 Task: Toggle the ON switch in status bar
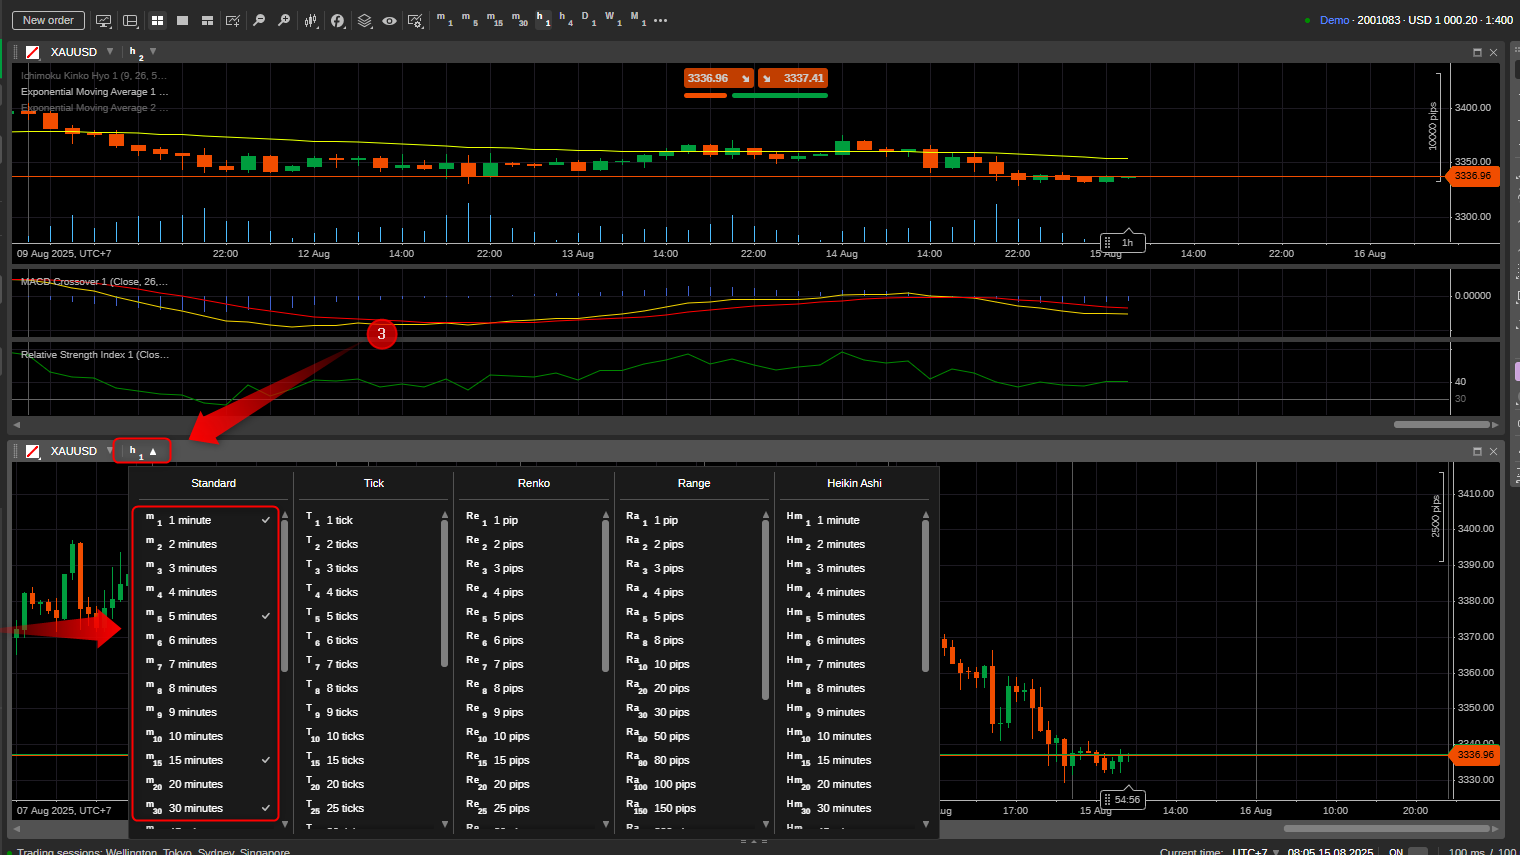point(1417,852)
